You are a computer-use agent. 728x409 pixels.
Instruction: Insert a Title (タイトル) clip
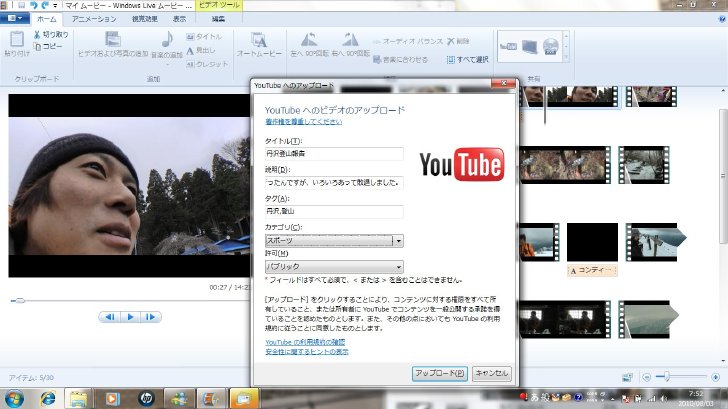204,37
